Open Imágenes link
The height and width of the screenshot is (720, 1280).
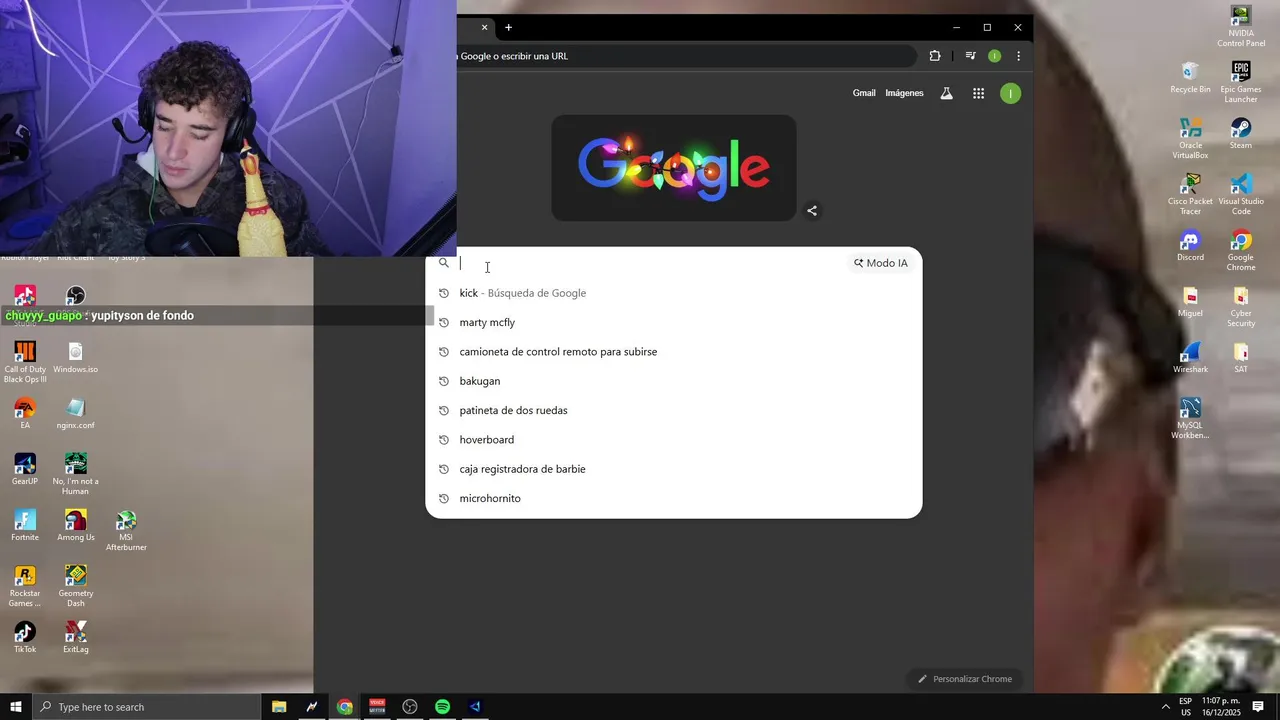click(904, 93)
